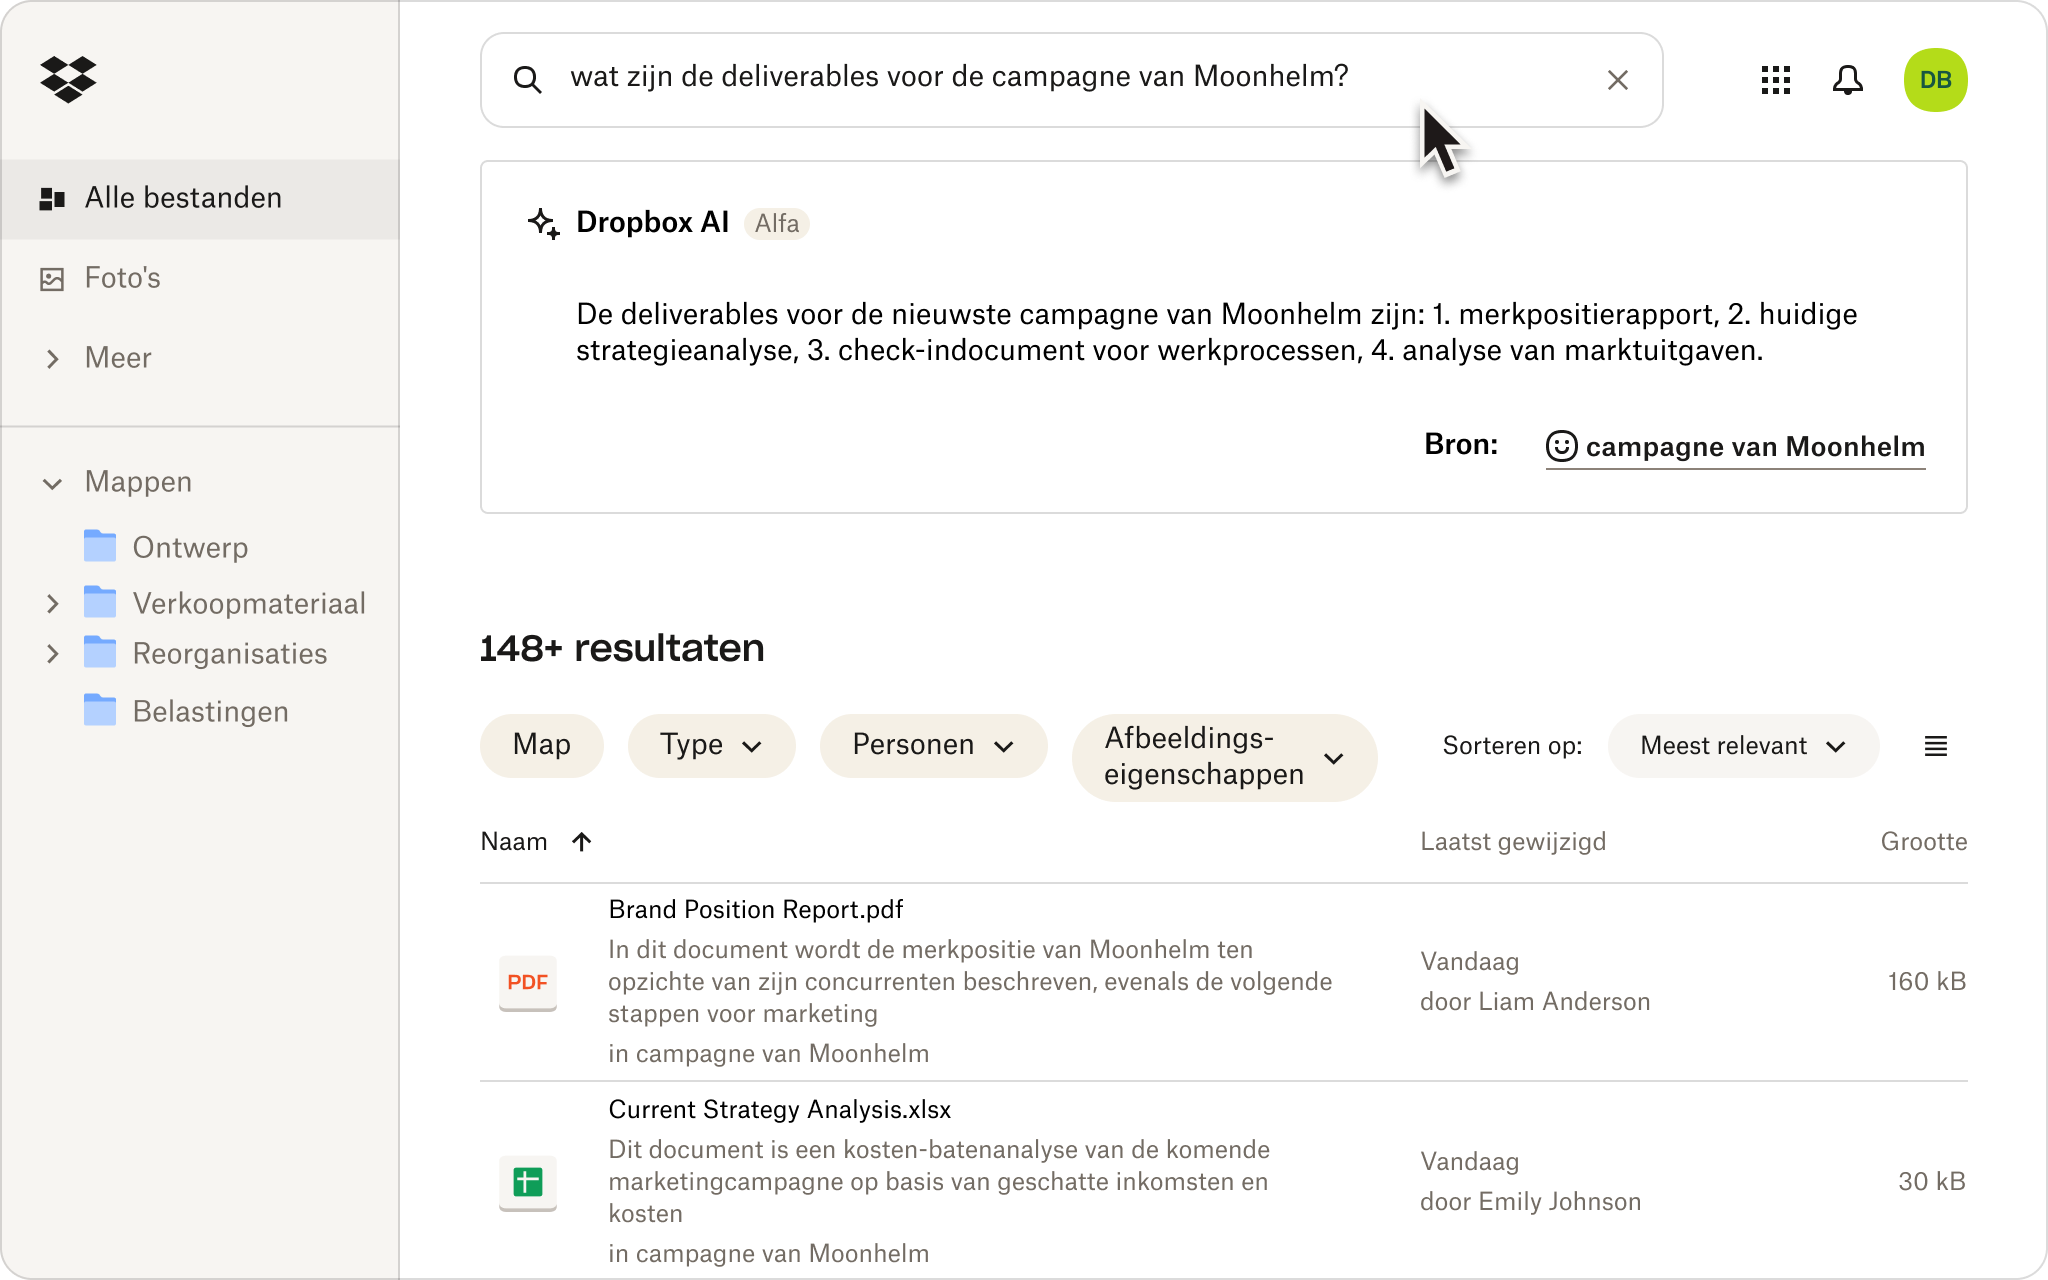This screenshot has width=2048, height=1280.
Task: Sort by Naam column header
Action: 513,842
